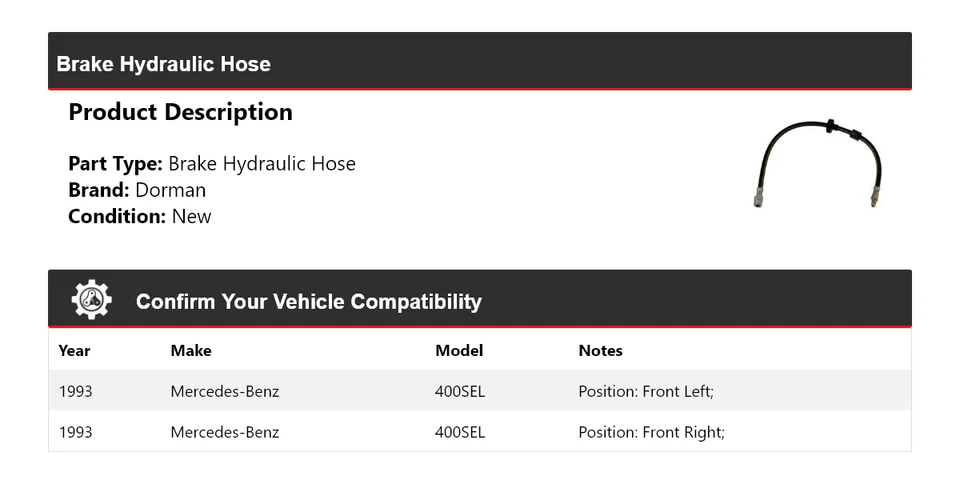
Task: Click 400SEL in the Front Left row
Action: pyautogui.click(x=460, y=391)
